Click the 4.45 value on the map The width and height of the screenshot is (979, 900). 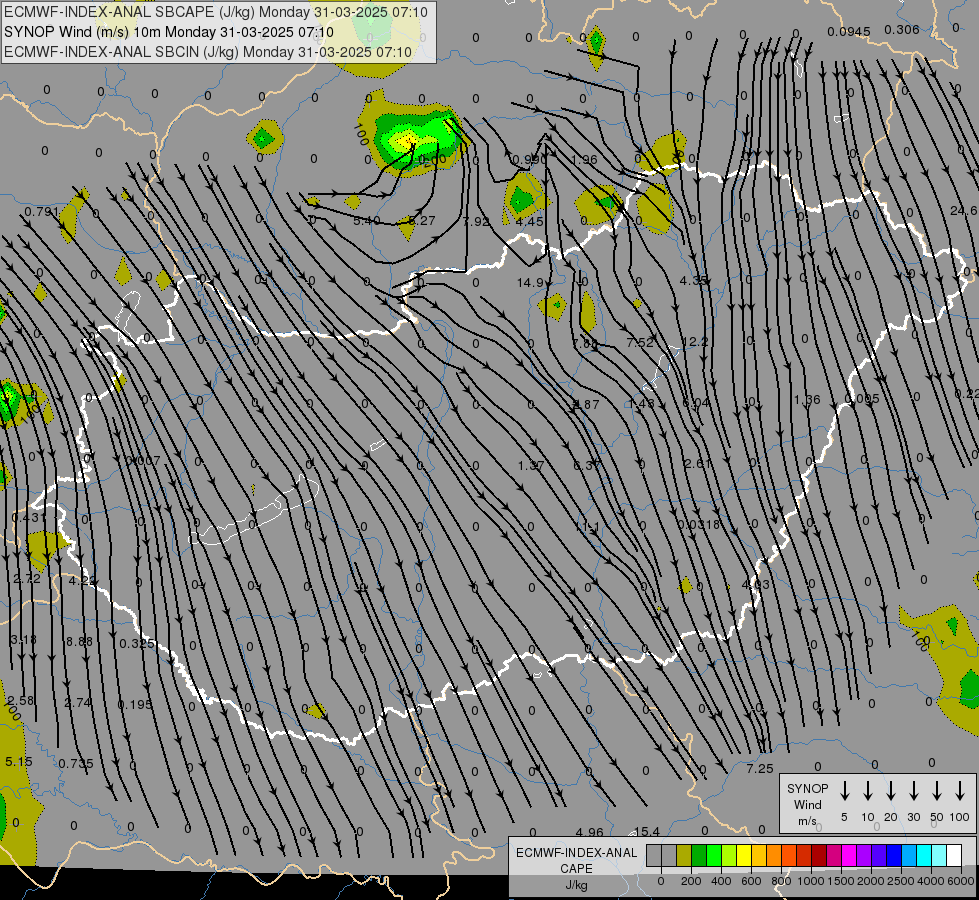[x=529, y=222]
